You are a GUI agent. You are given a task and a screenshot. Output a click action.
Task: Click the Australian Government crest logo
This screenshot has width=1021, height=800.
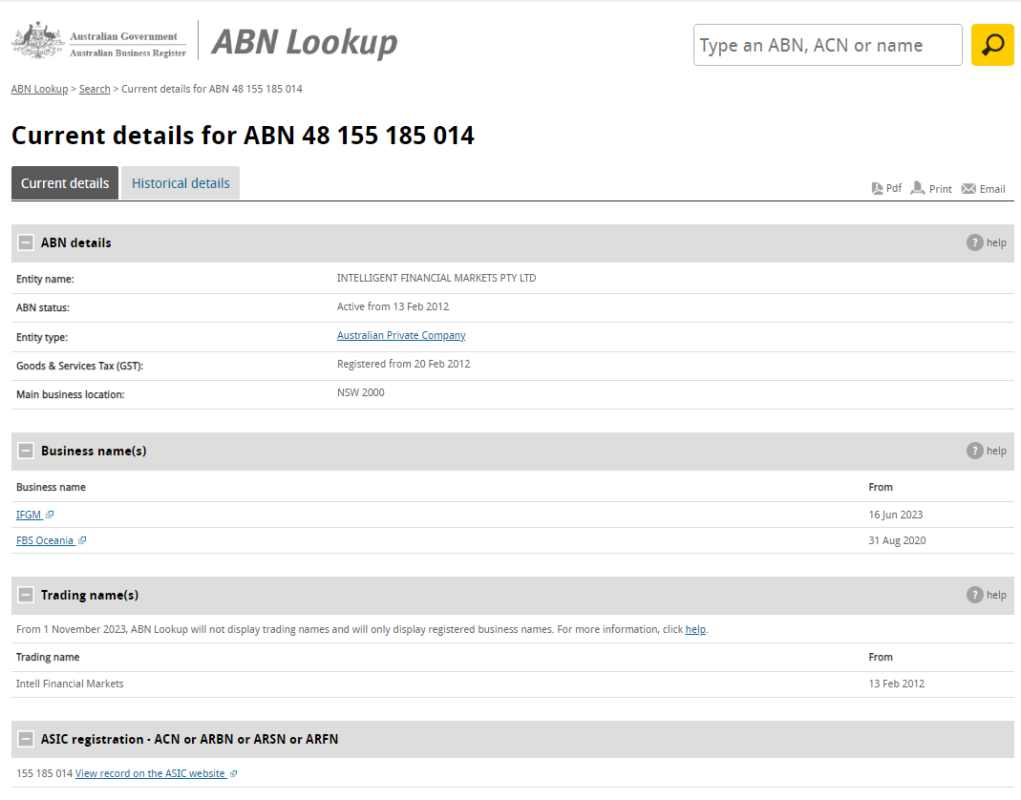point(38,40)
